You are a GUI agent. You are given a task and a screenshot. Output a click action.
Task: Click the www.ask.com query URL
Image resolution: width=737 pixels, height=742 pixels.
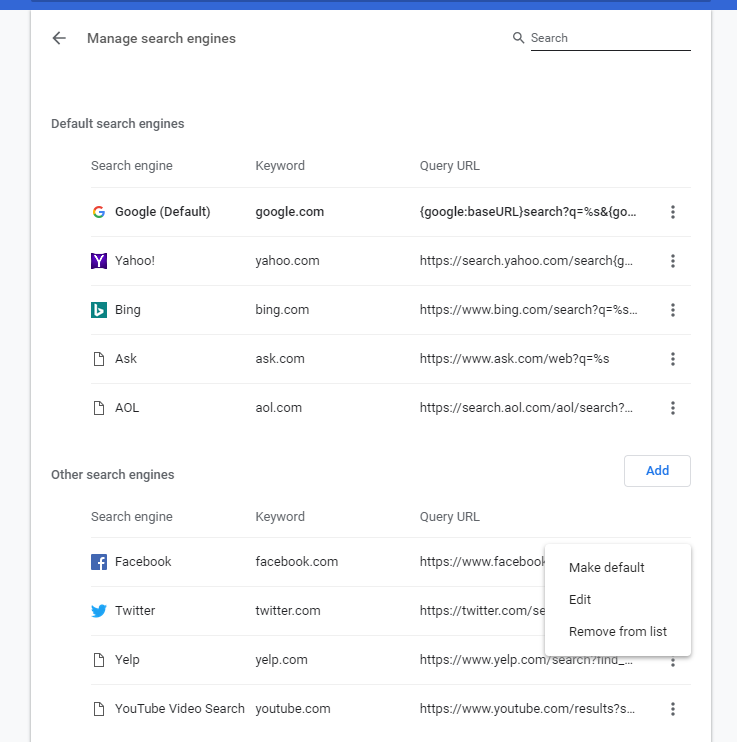click(x=515, y=359)
